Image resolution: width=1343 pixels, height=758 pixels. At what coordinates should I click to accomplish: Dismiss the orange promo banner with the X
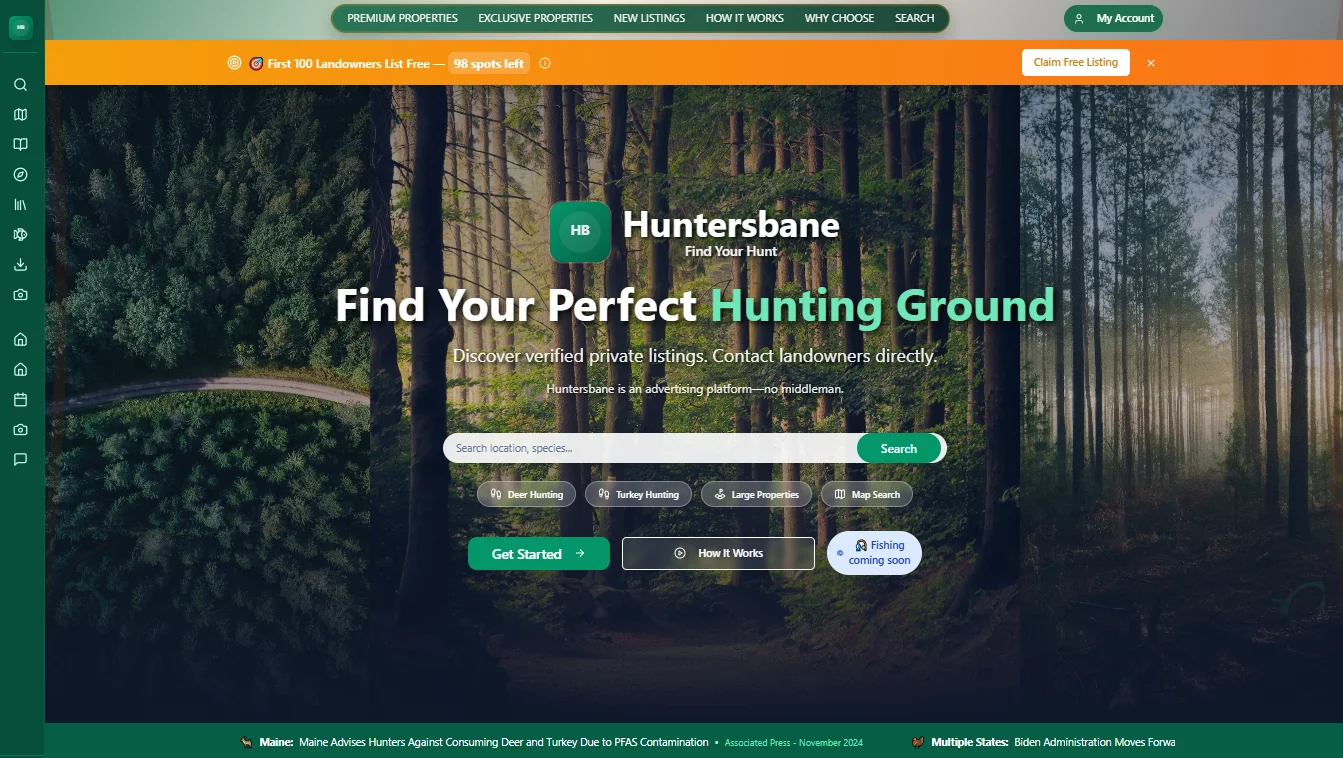click(1151, 63)
